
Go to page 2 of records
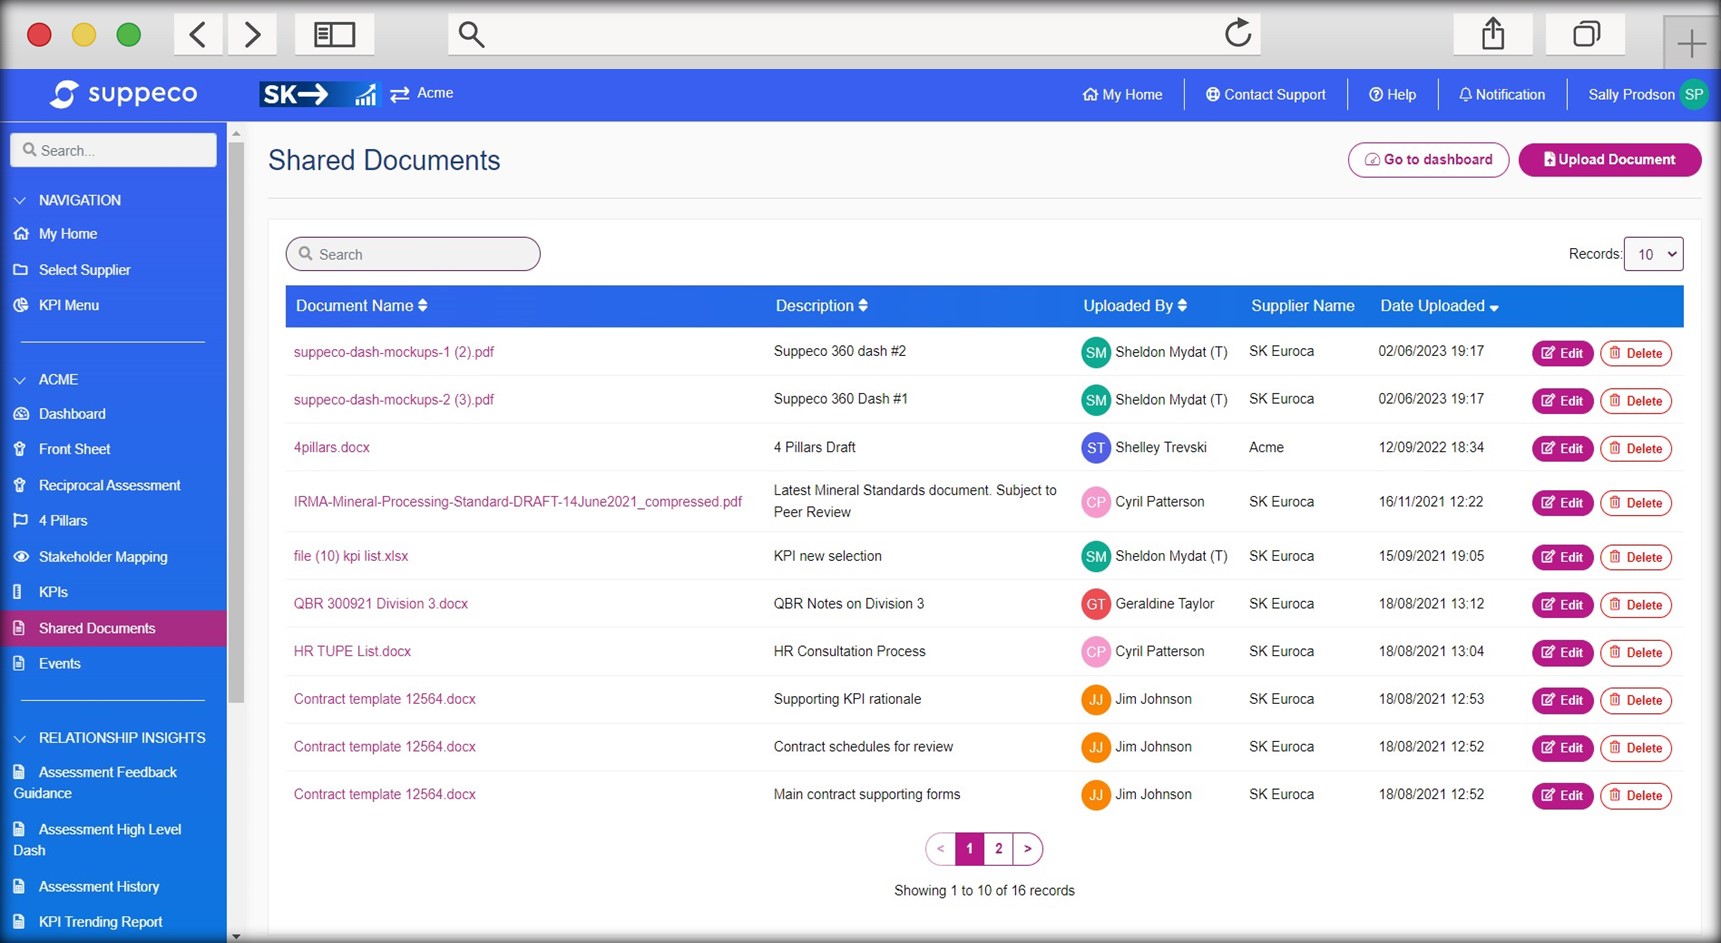pos(998,849)
